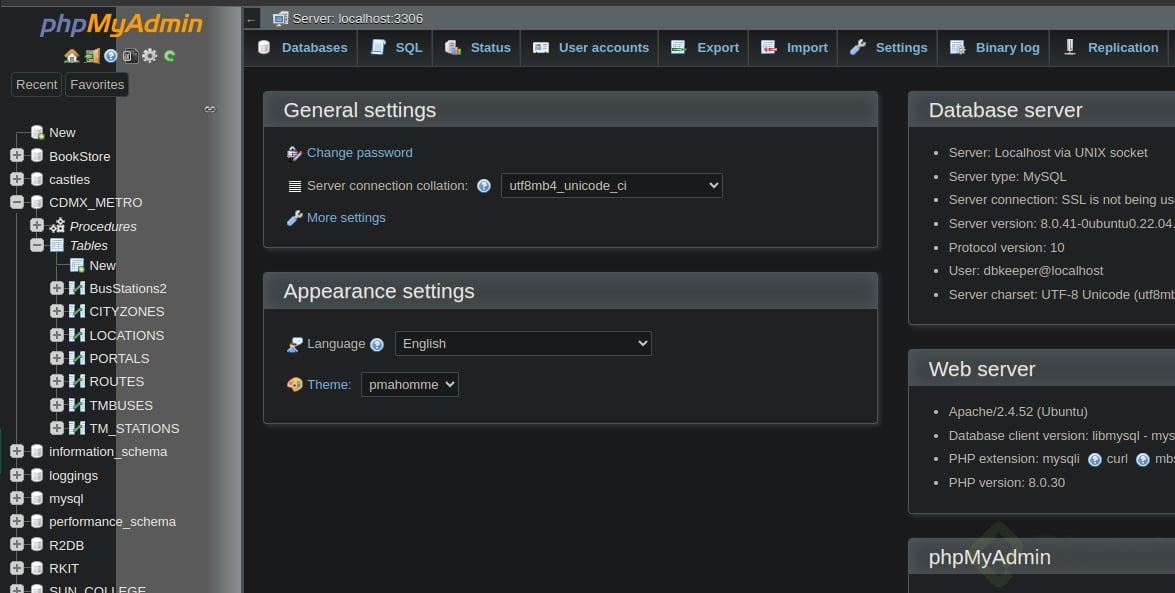Open the Status tab
Viewport: 1175px width, 593px height.
click(x=477, y=47)
